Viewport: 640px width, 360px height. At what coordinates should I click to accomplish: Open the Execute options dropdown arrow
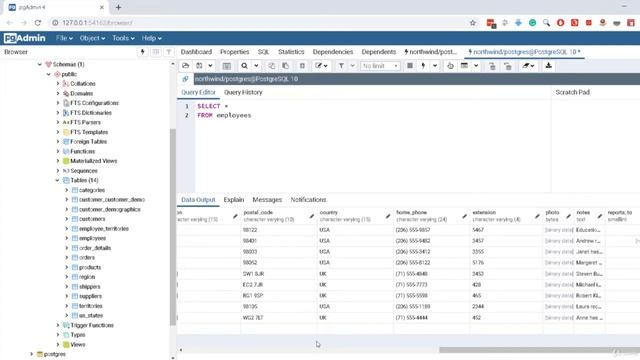435,66
